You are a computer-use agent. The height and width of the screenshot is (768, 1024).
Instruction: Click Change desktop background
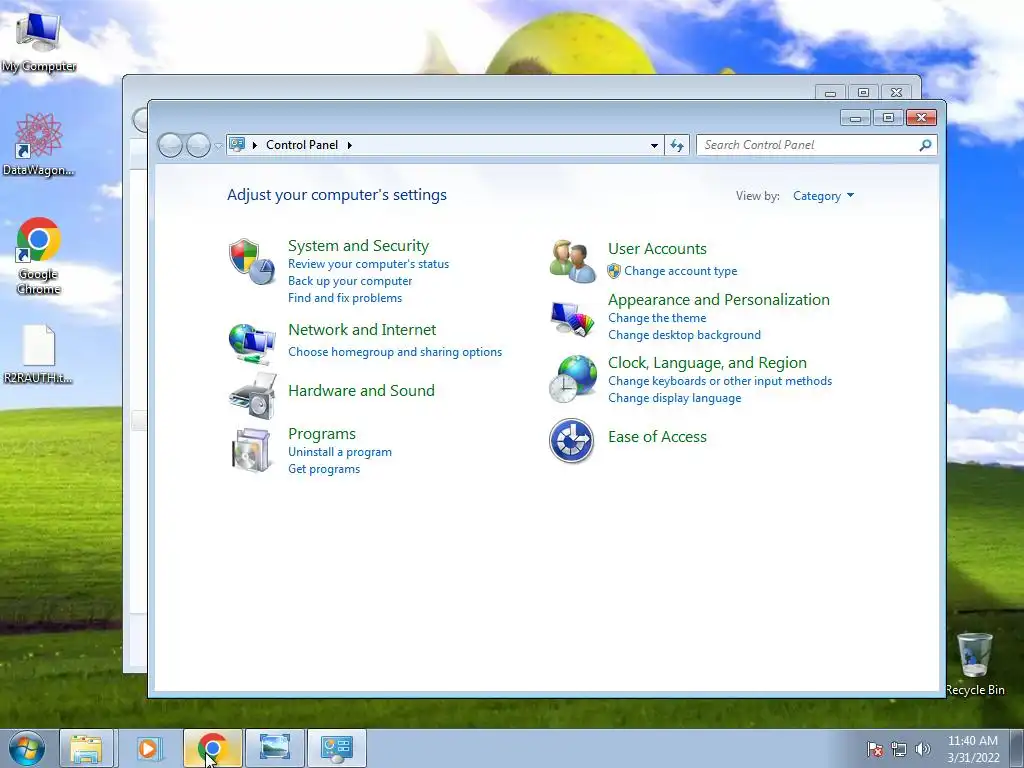[x=684, y=335]
